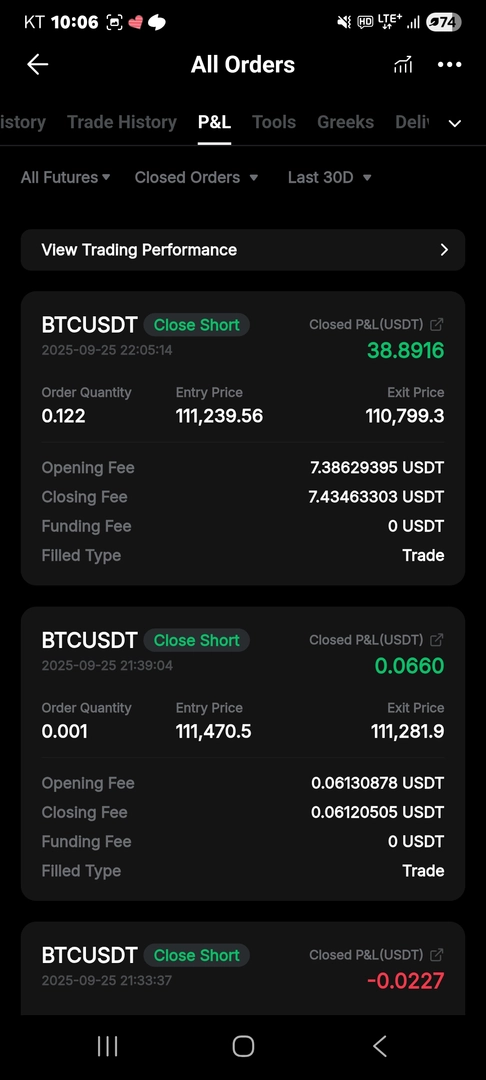The height and width of the screenshot is (1080, 486).
Task: Open the chart analytics icon in header
Action: point(403,65)
